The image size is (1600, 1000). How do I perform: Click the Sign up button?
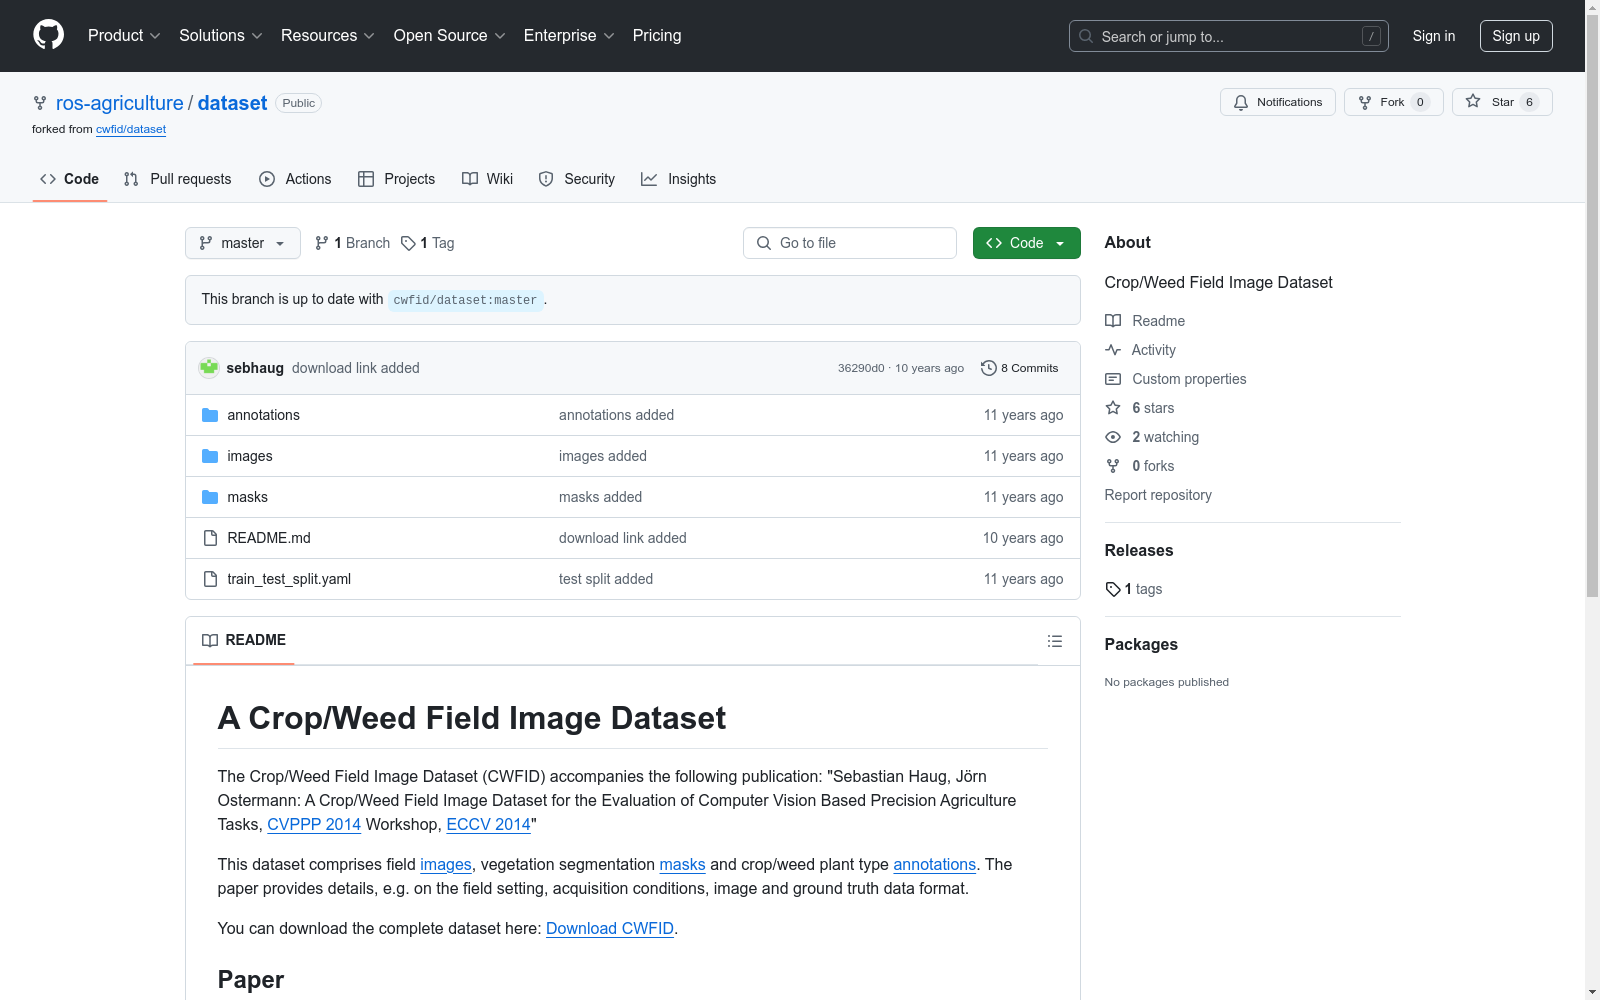(x=1516, y=36)
